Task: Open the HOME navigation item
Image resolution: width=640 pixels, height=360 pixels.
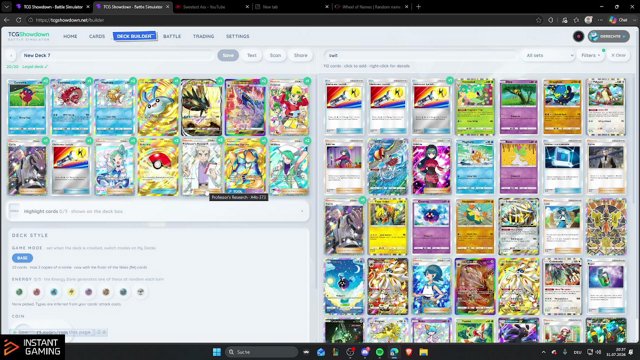Action: (70, 36)
